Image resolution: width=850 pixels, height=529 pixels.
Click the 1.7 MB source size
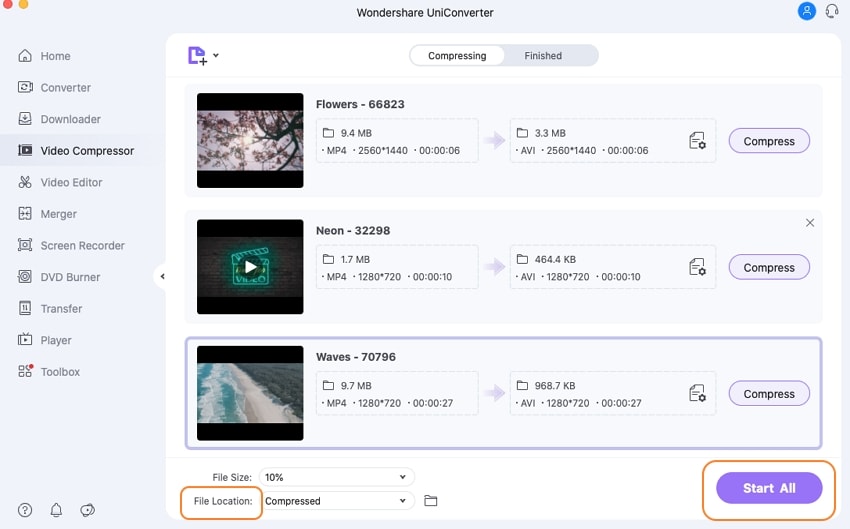pyautogui.click(x=355, y=259)
